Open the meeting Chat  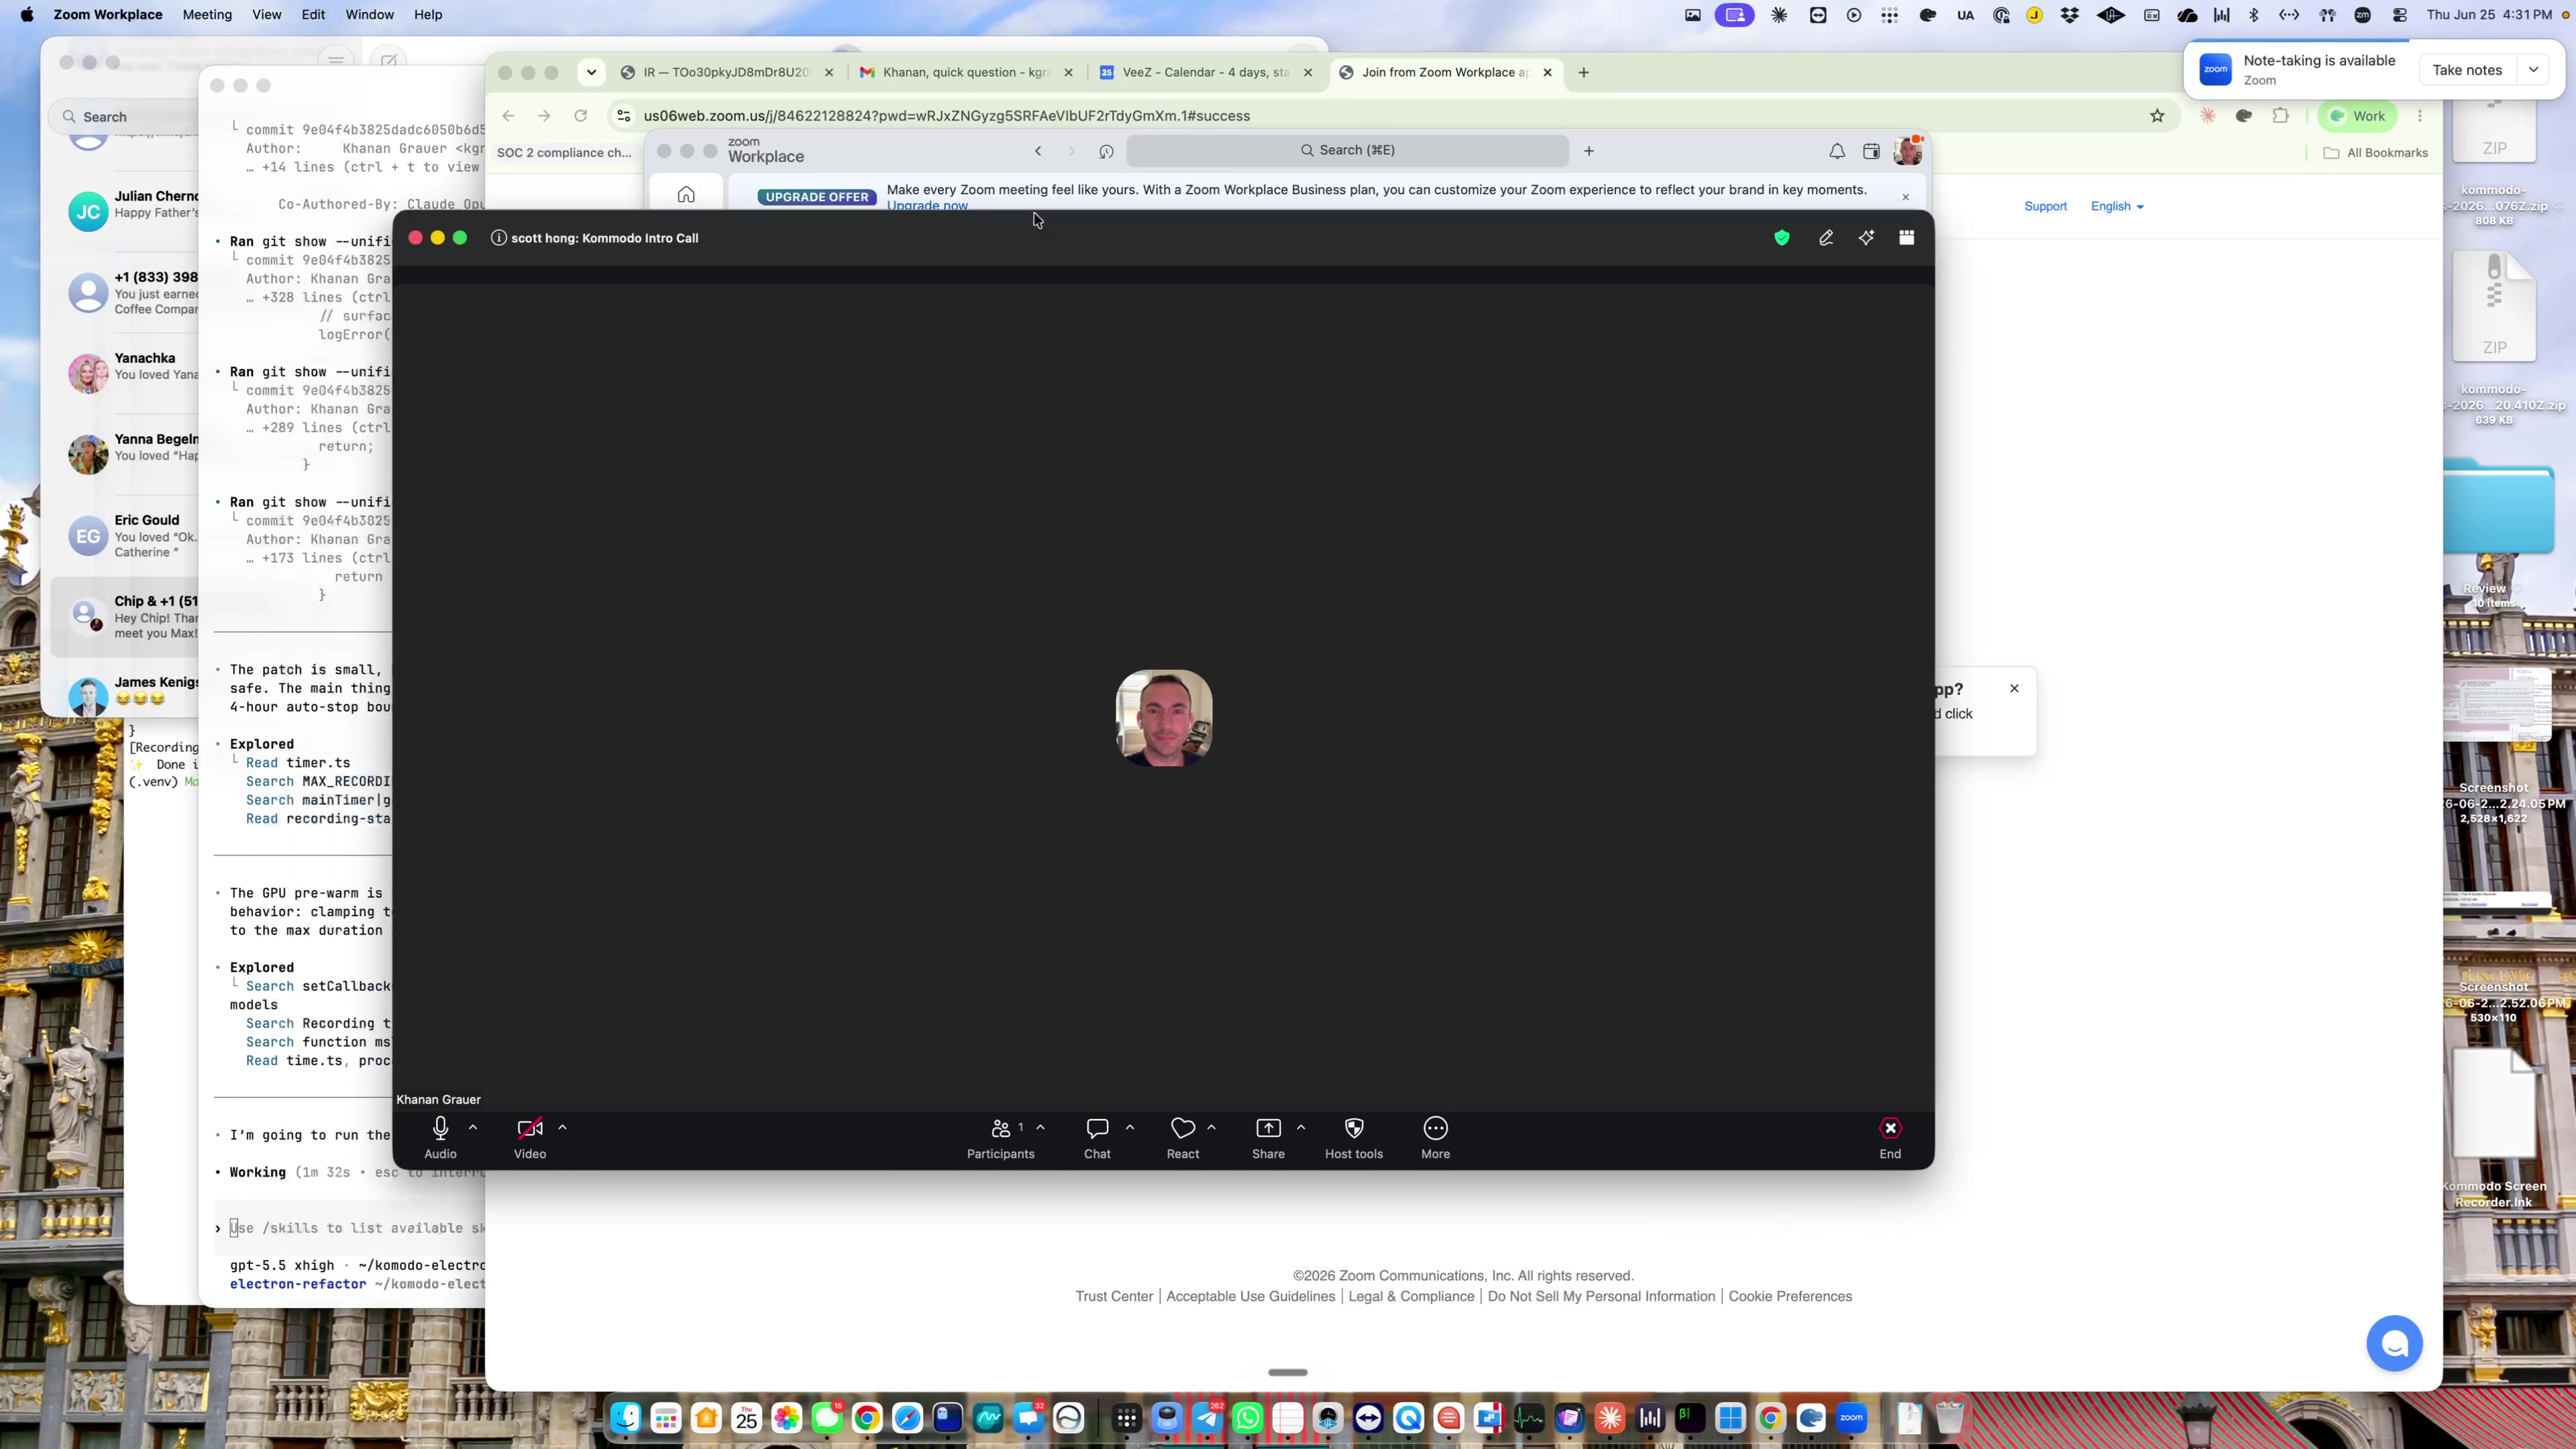[1097, 1138]
